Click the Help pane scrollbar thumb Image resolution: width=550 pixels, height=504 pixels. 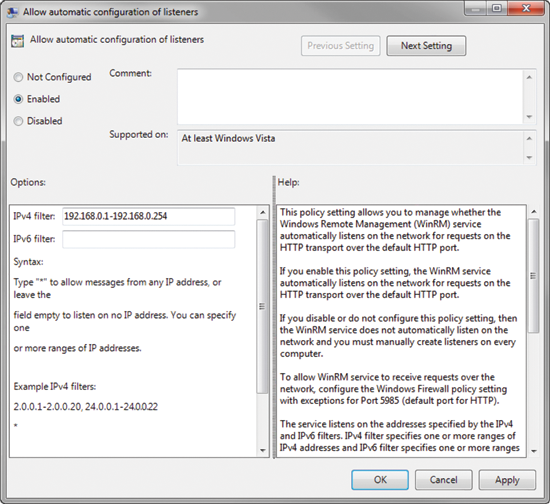click(534, 276)
